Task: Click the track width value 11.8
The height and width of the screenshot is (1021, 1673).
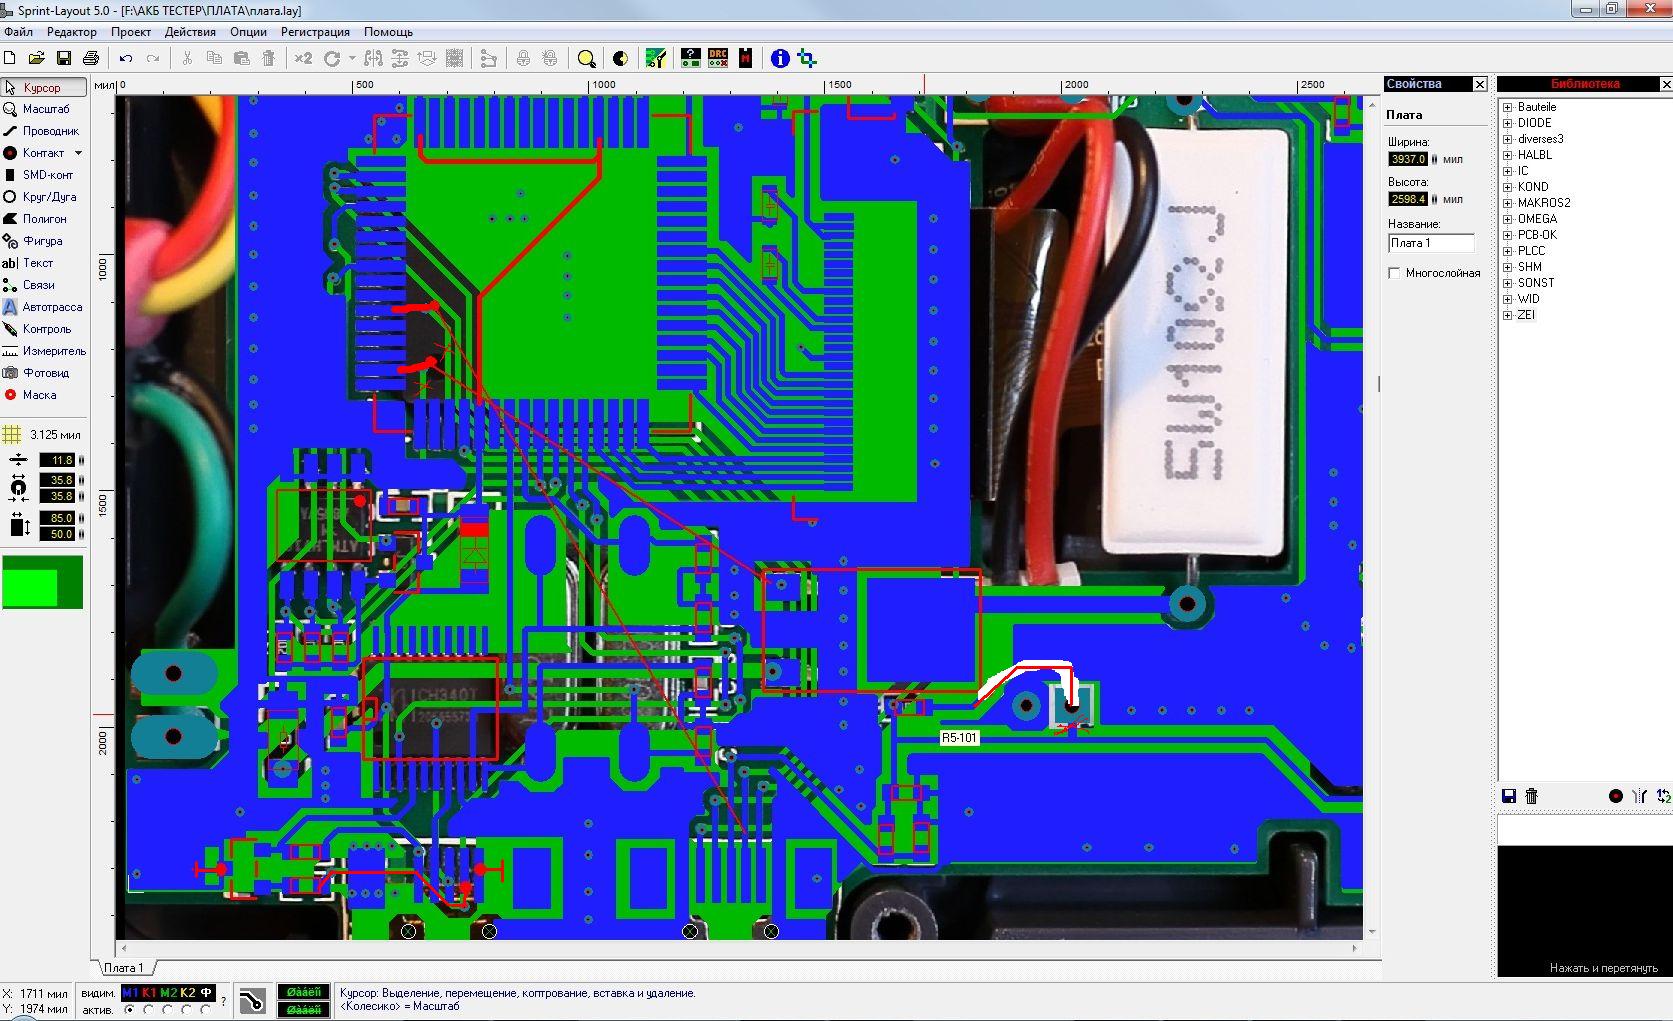Action: 58,460
